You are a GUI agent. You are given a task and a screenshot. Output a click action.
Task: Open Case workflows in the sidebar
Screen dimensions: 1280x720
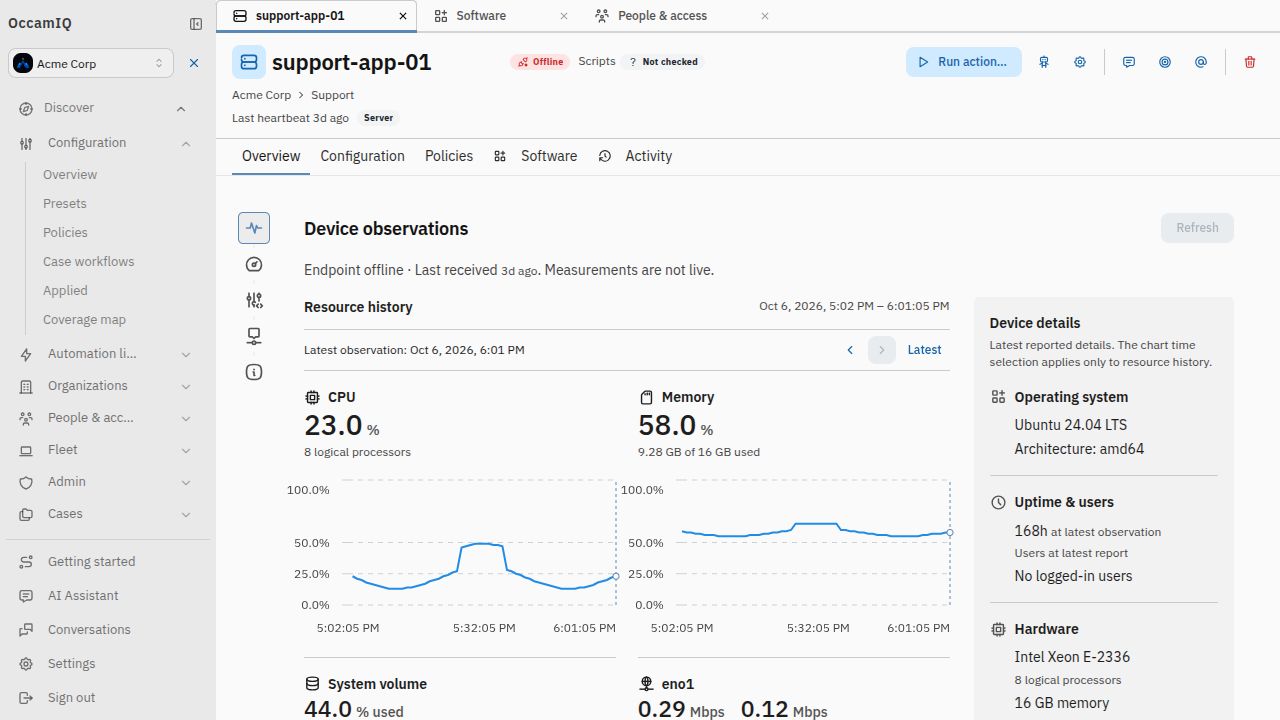(x=88, y=261)
